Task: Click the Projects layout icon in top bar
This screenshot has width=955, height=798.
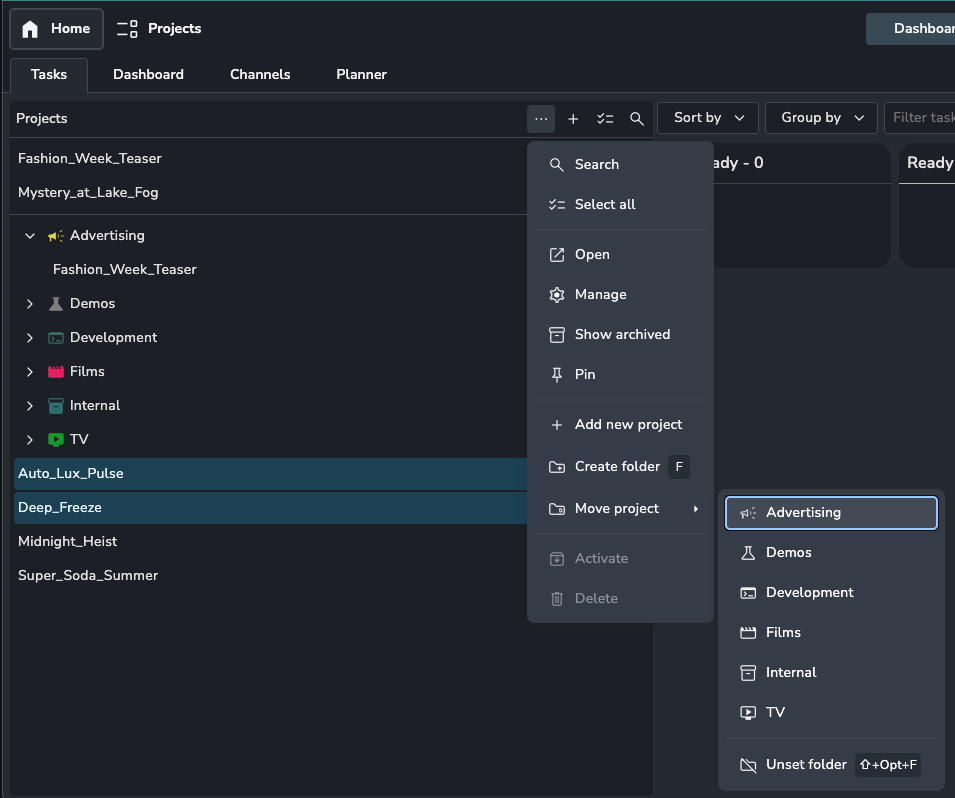Action: (x=127, y=29)
